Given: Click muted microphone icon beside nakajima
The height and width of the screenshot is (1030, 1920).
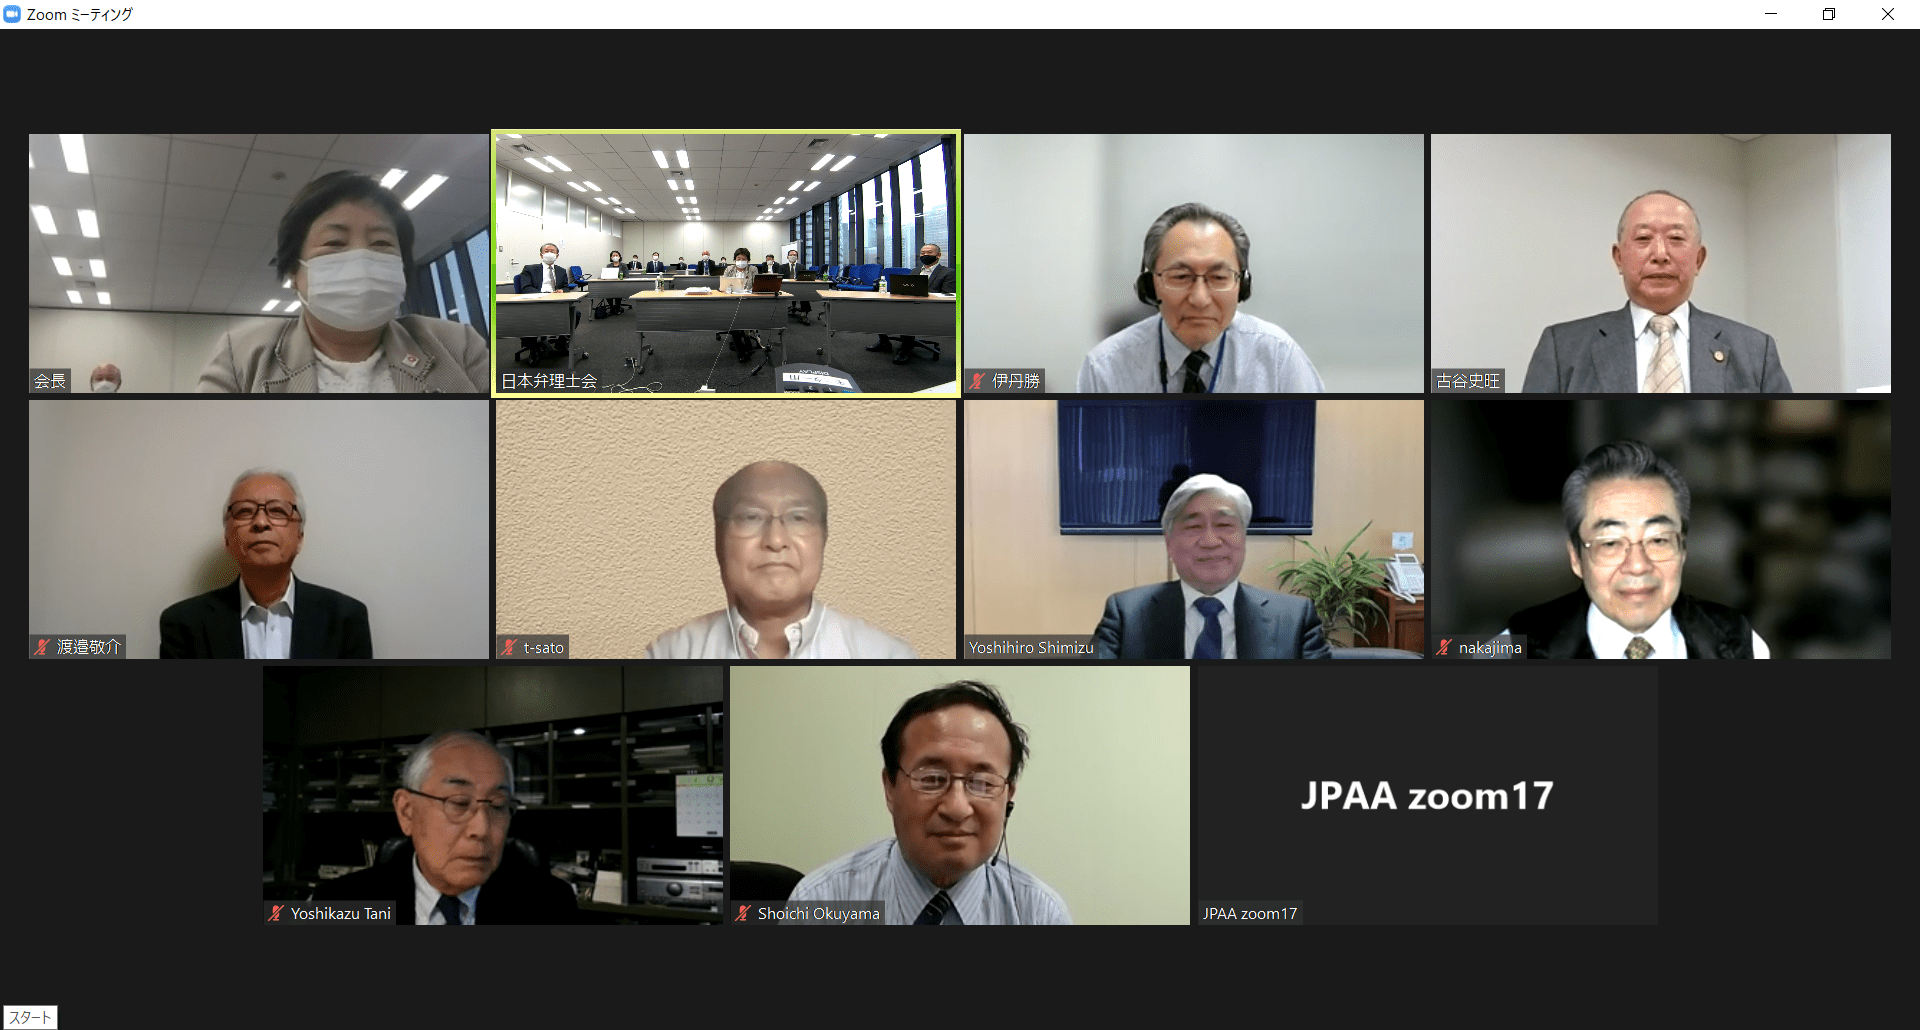Looking at the screenshot, I should (x=1444, y=647).
